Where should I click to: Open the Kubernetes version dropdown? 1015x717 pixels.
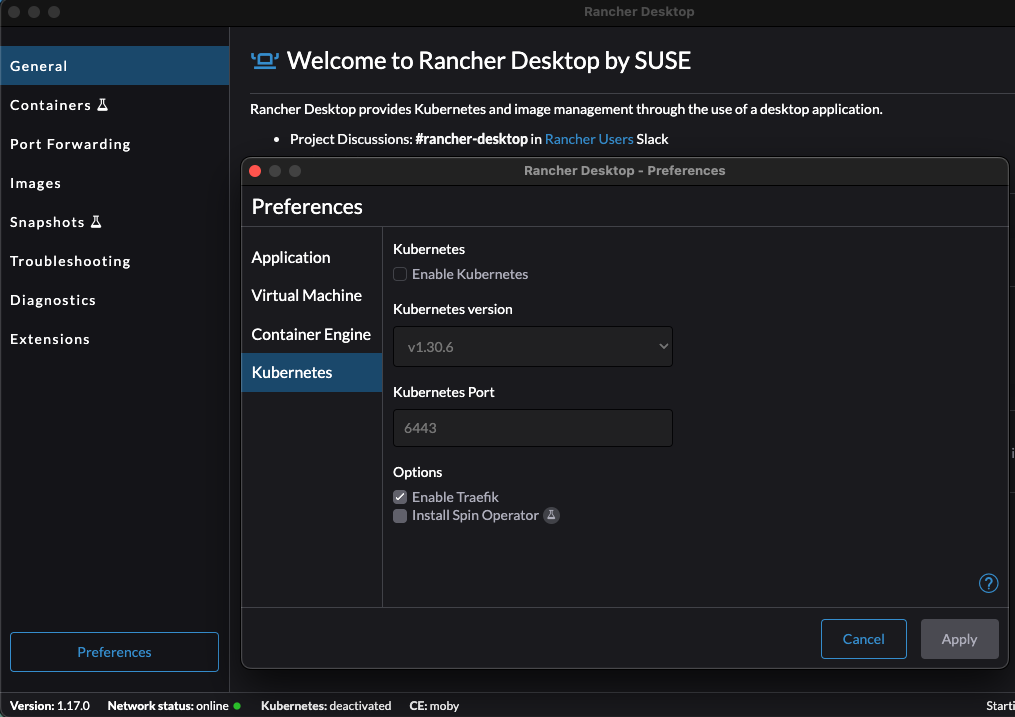pos(532,346)
